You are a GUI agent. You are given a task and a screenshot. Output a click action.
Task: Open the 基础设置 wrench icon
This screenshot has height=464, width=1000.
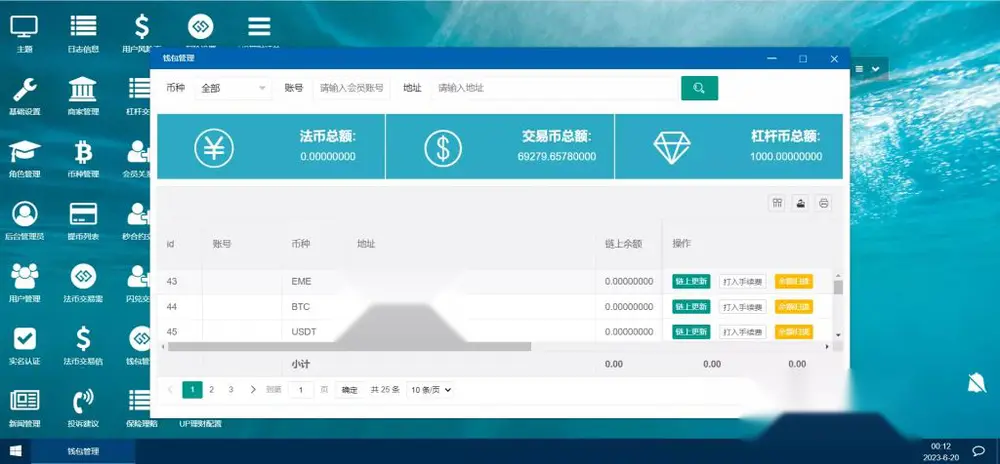[x=24, y=89]
